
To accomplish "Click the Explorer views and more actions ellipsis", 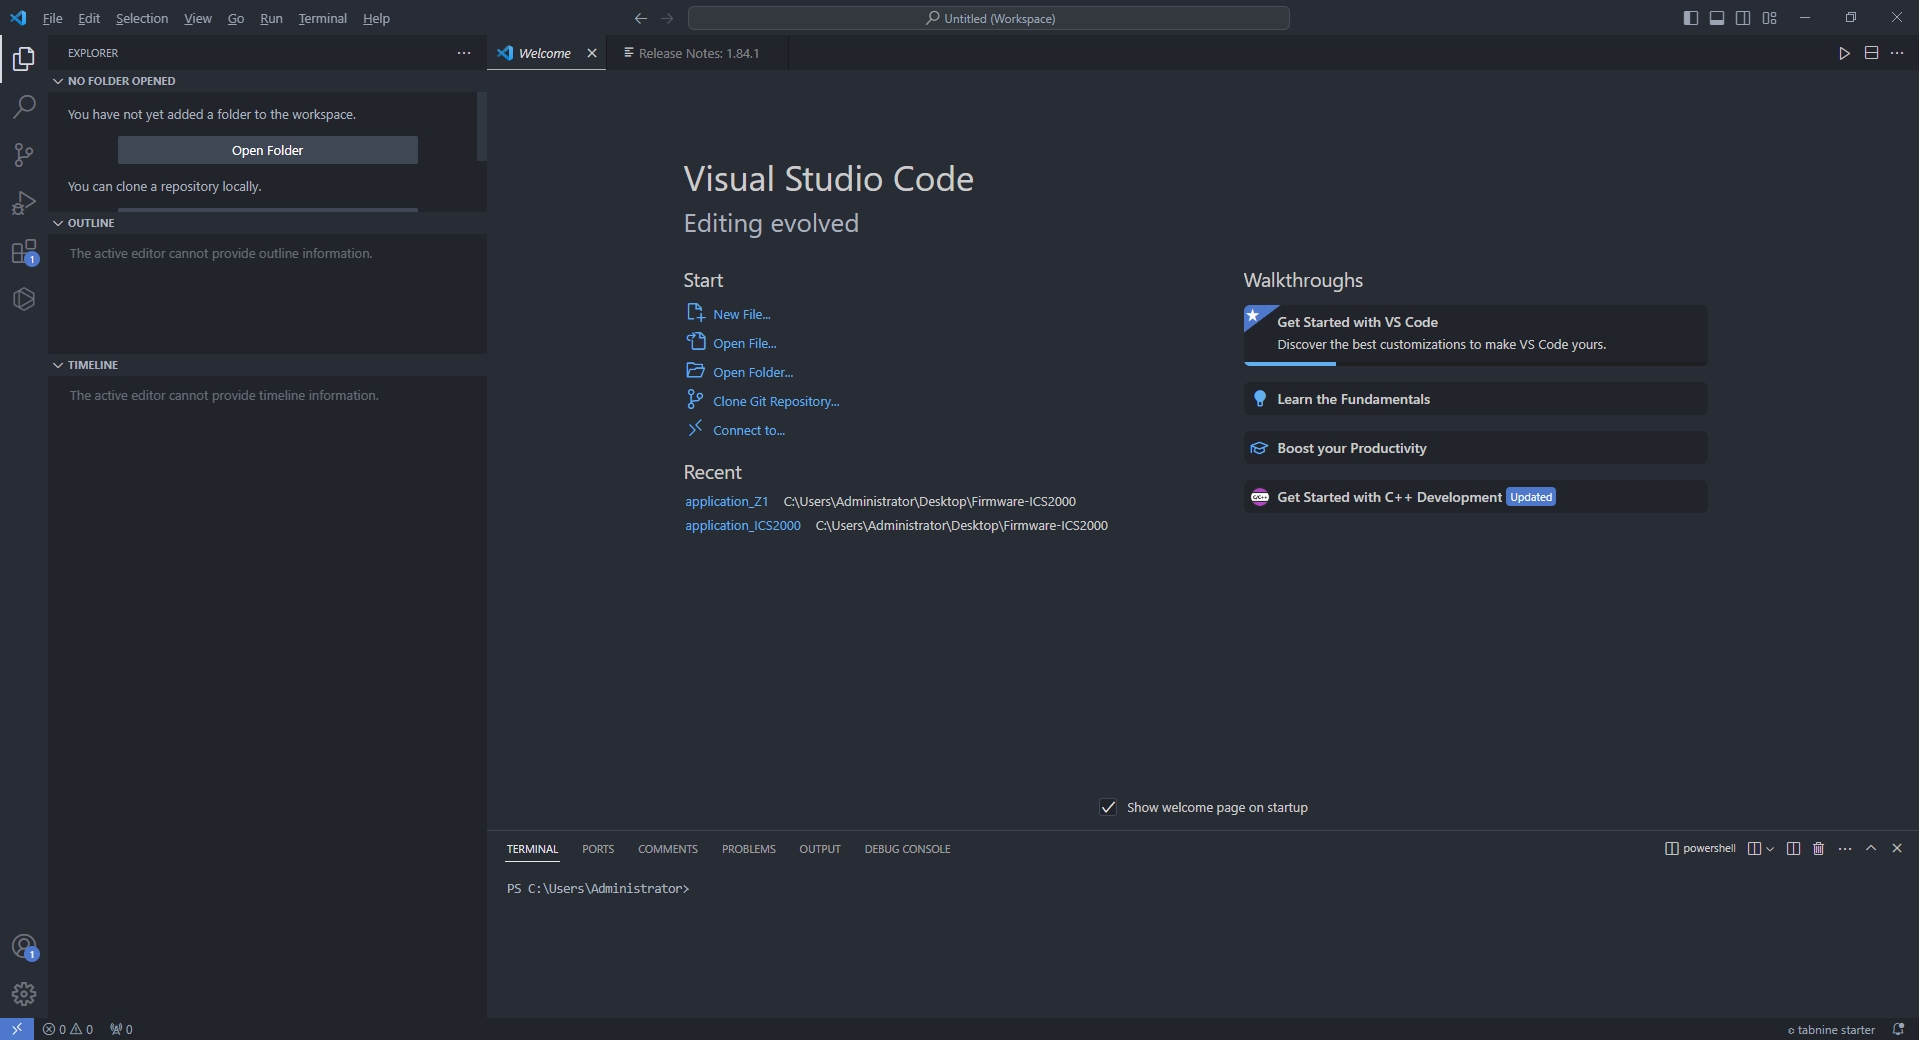I will 464,53.
